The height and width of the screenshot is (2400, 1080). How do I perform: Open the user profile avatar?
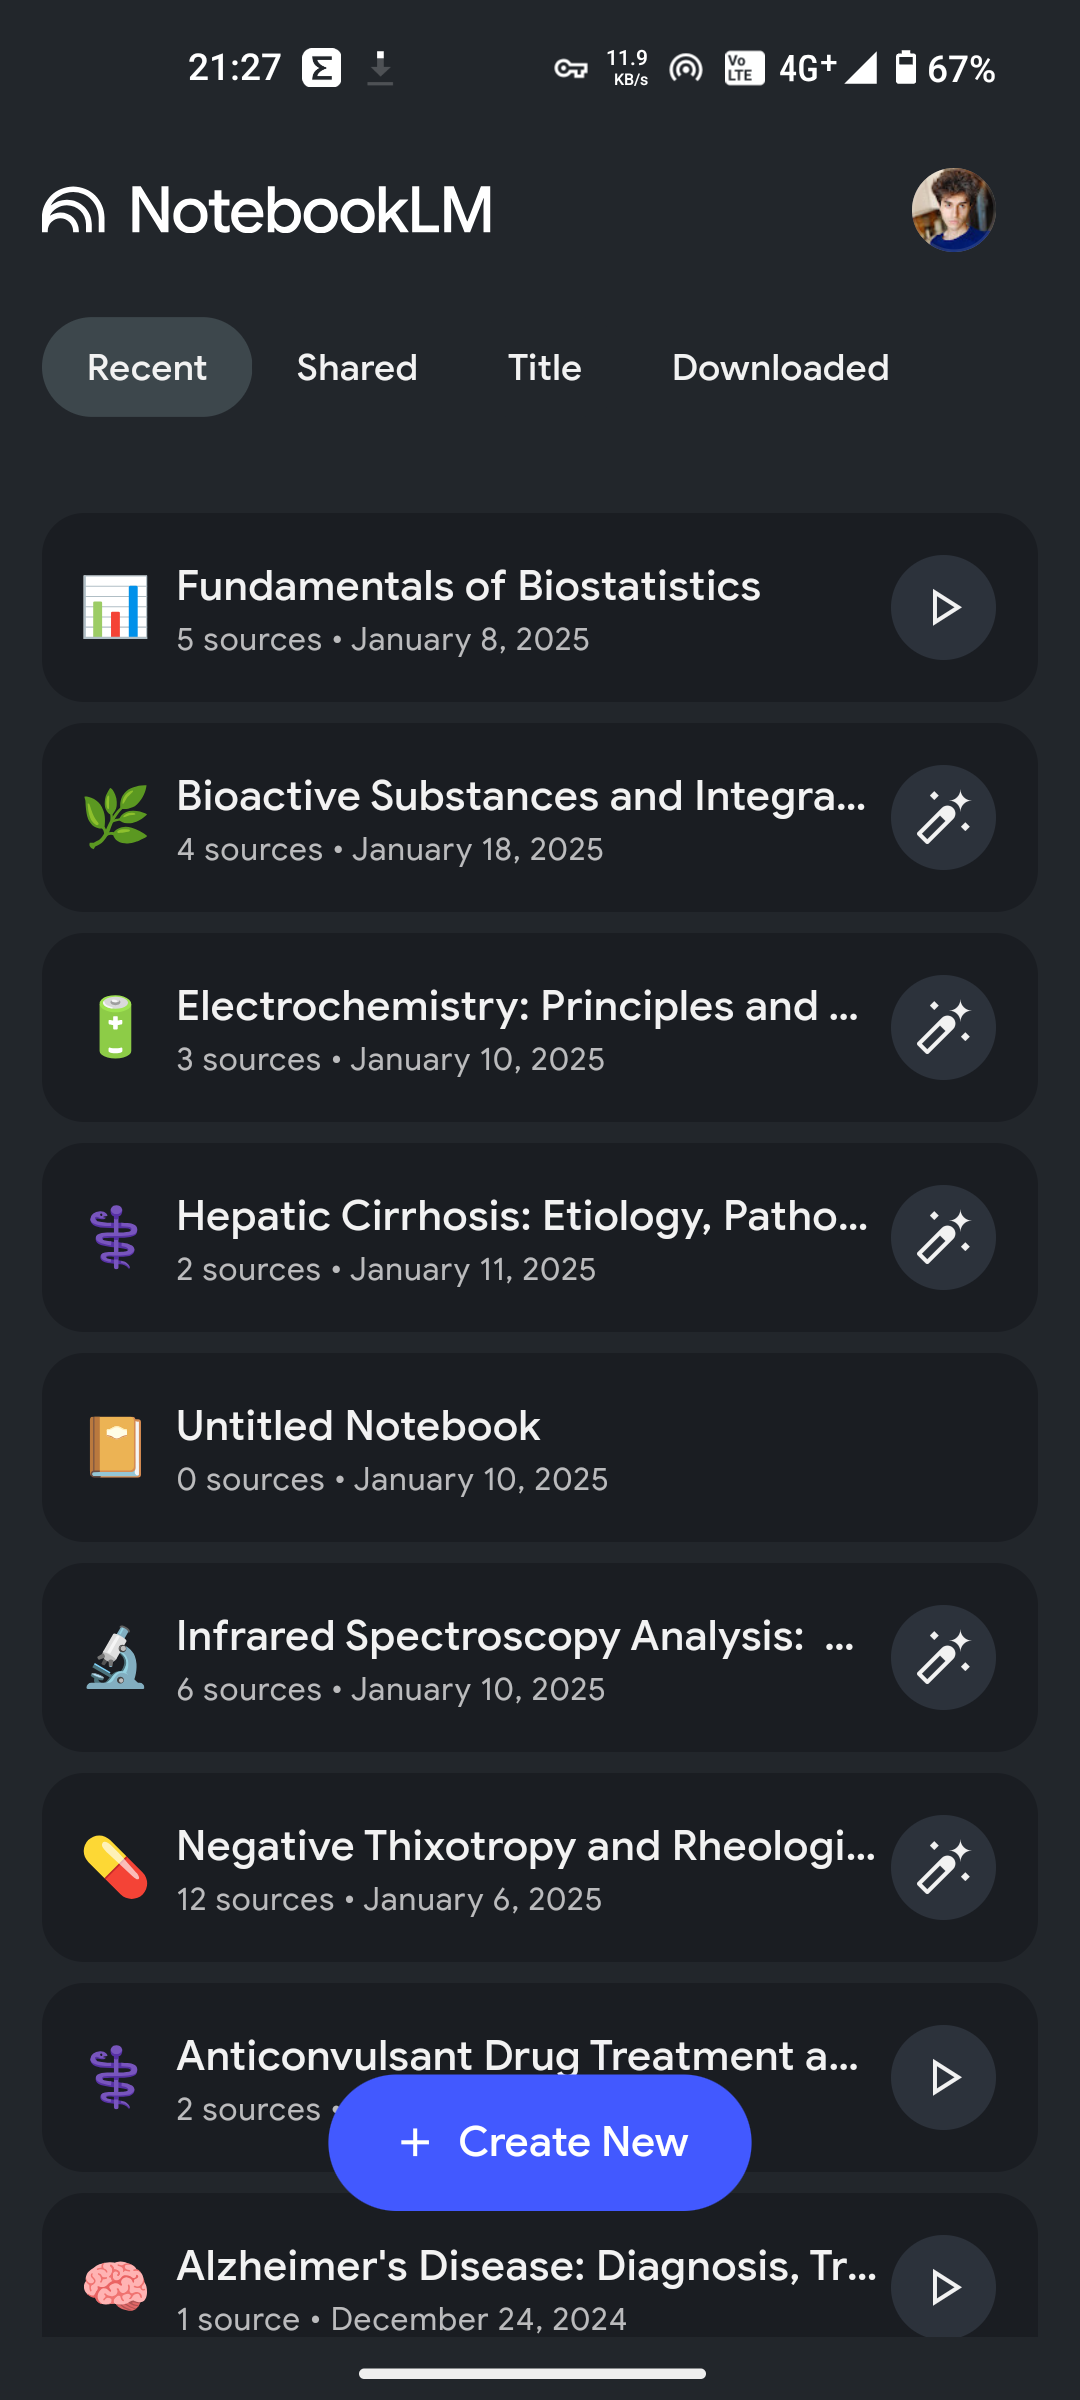953,209
